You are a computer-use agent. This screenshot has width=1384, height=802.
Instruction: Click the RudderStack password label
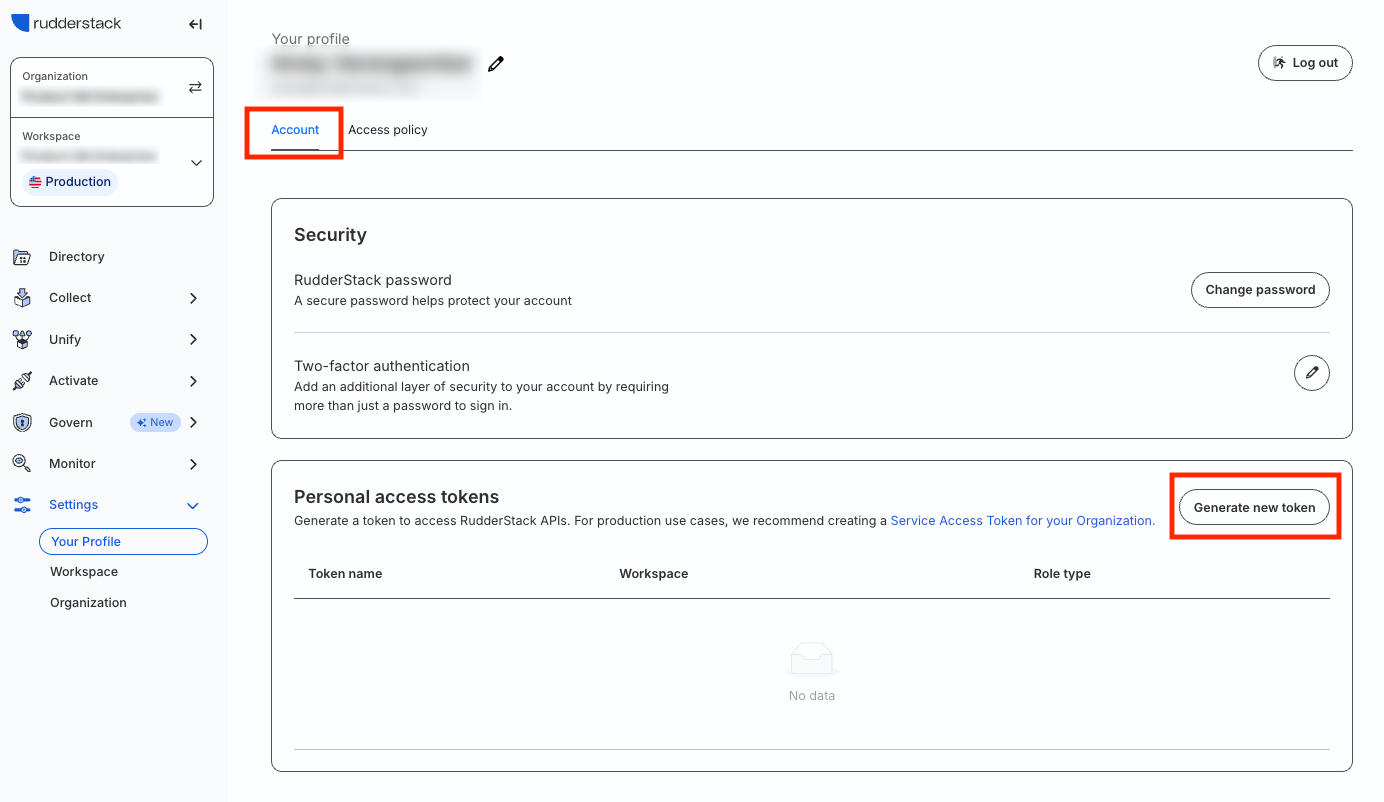[373, 280]
